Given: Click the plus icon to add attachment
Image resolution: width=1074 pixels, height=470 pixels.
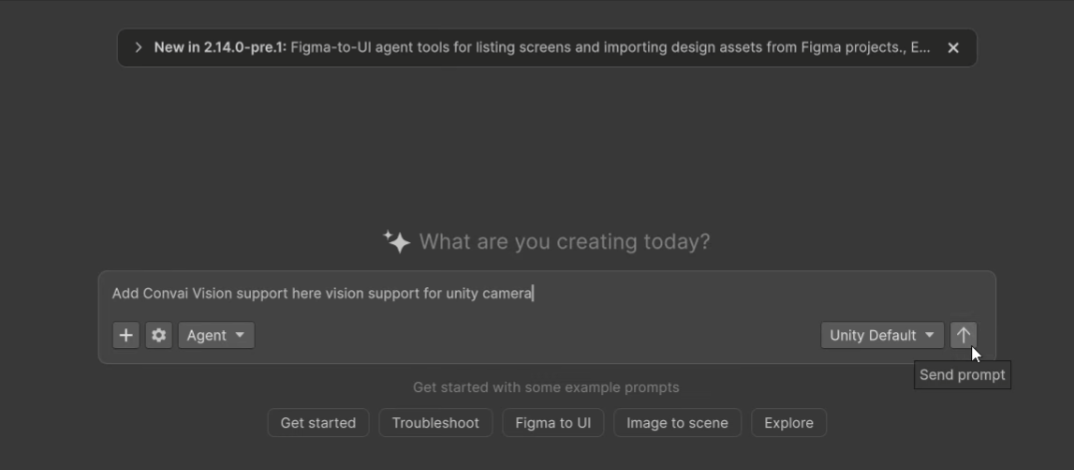Looking at the screenshot, I should tap(126, 335).
